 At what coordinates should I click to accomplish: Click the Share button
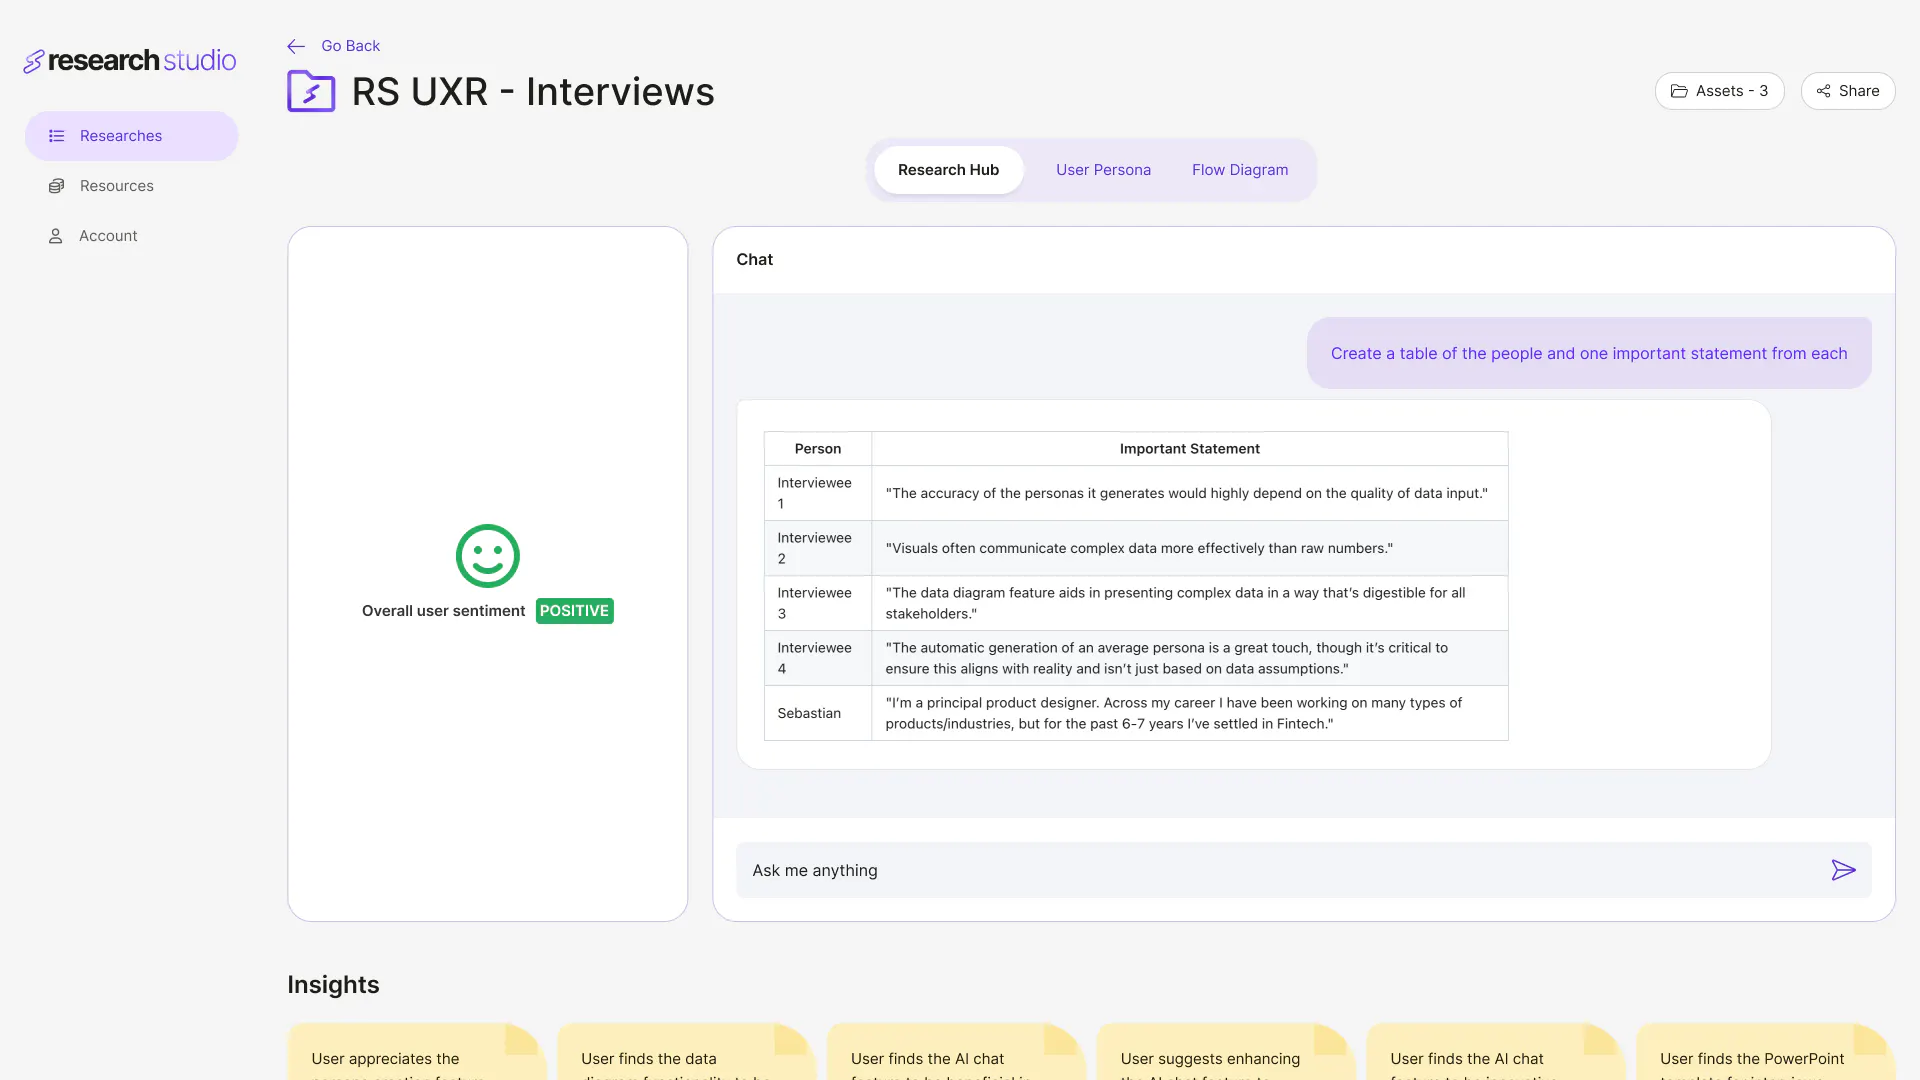pyautogui.click(x=1847, y=91)
